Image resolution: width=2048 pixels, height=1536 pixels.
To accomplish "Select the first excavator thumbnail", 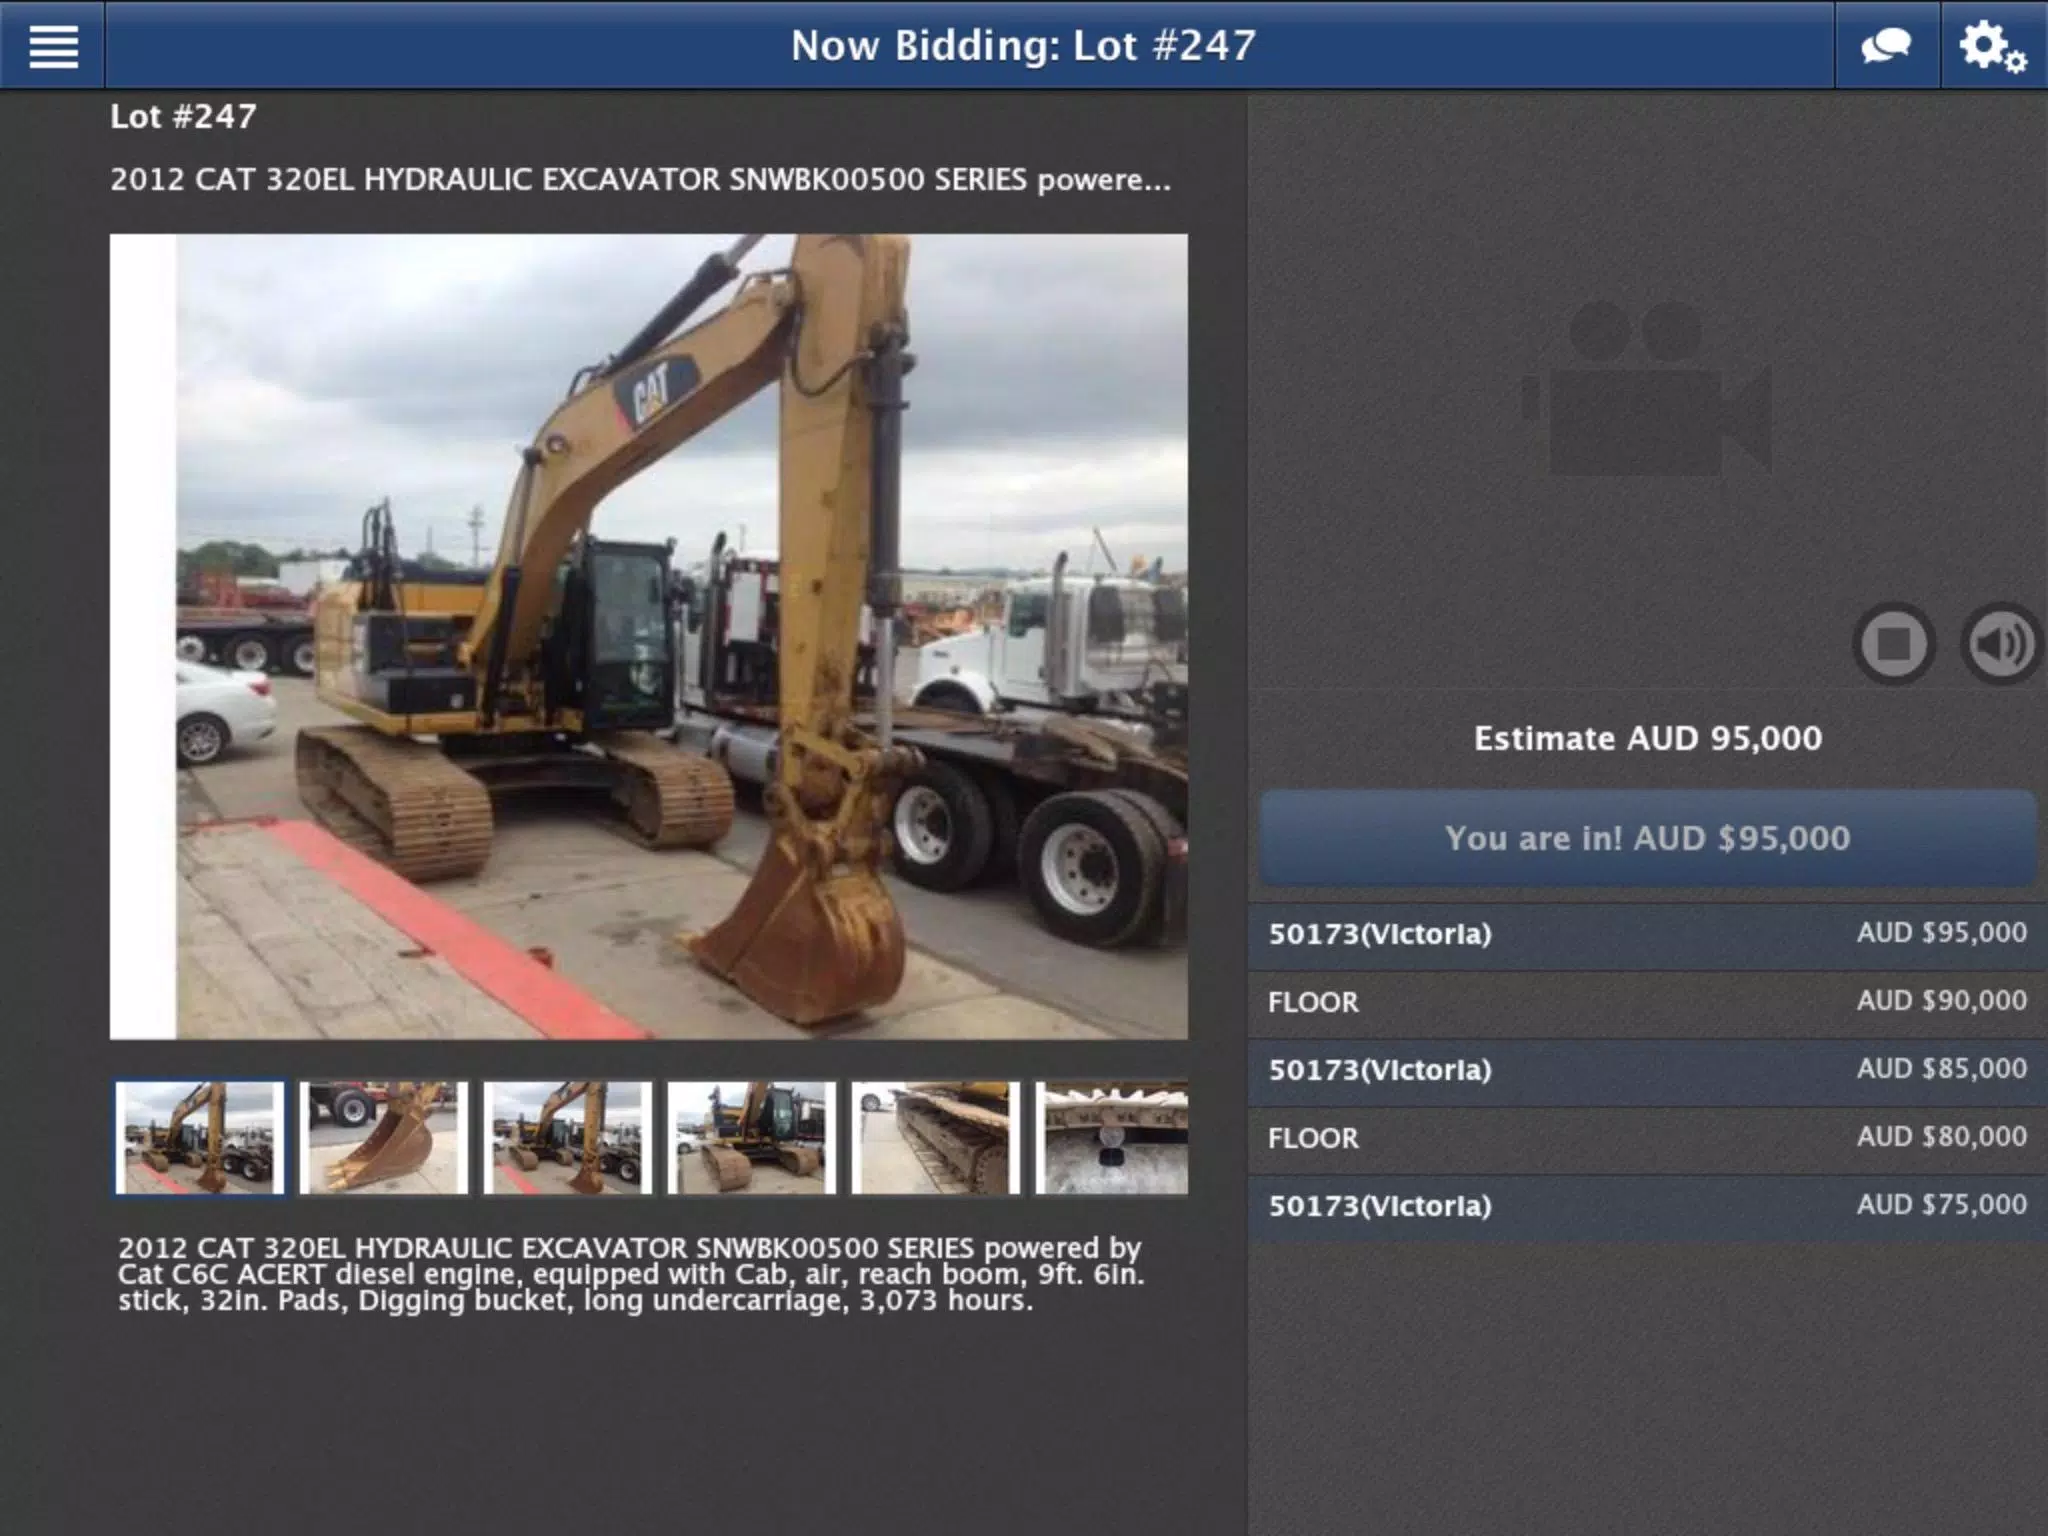I will point(200,1138).
